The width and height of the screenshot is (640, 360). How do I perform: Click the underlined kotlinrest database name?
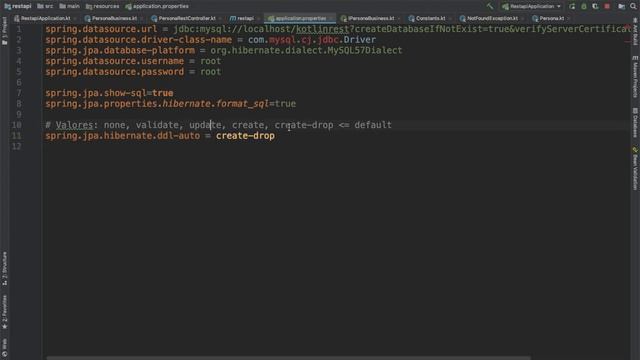[322, 29]
